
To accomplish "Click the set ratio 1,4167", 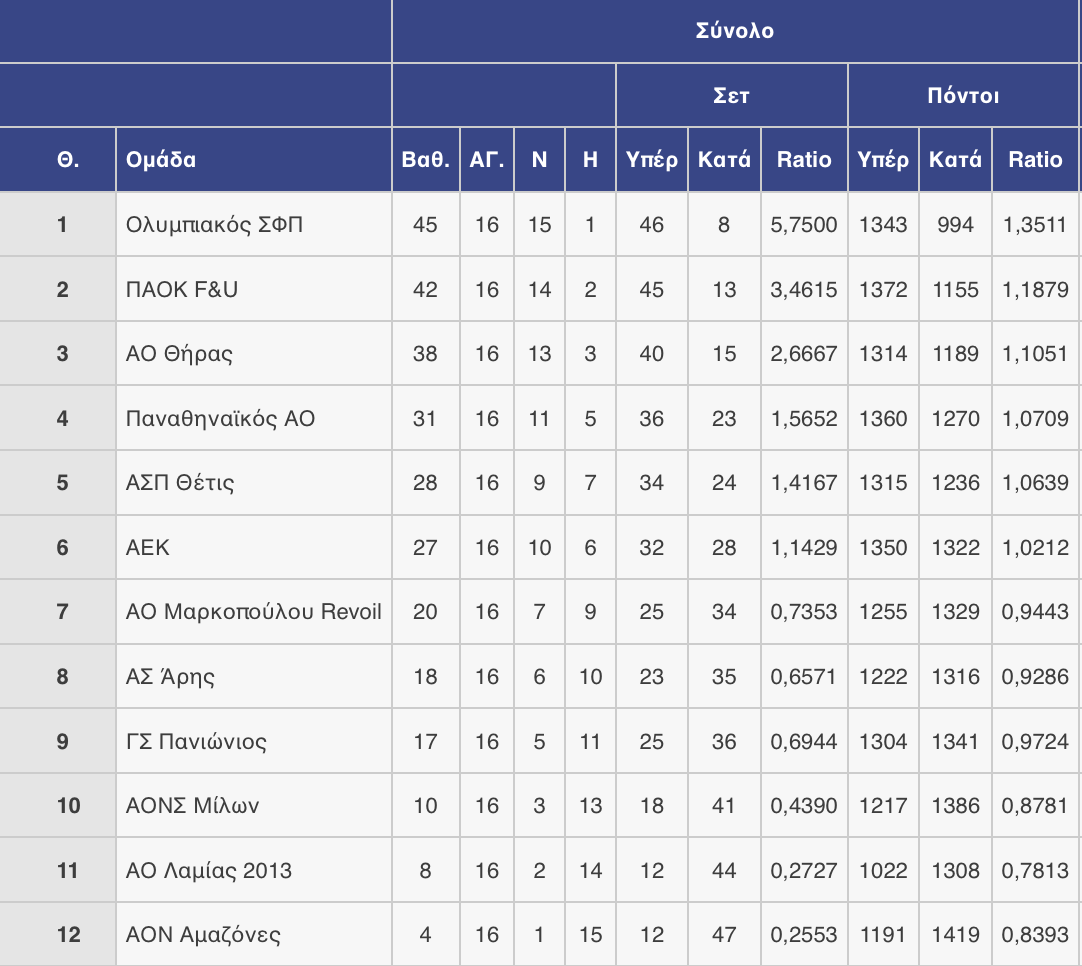I will [x=804, y=482].
